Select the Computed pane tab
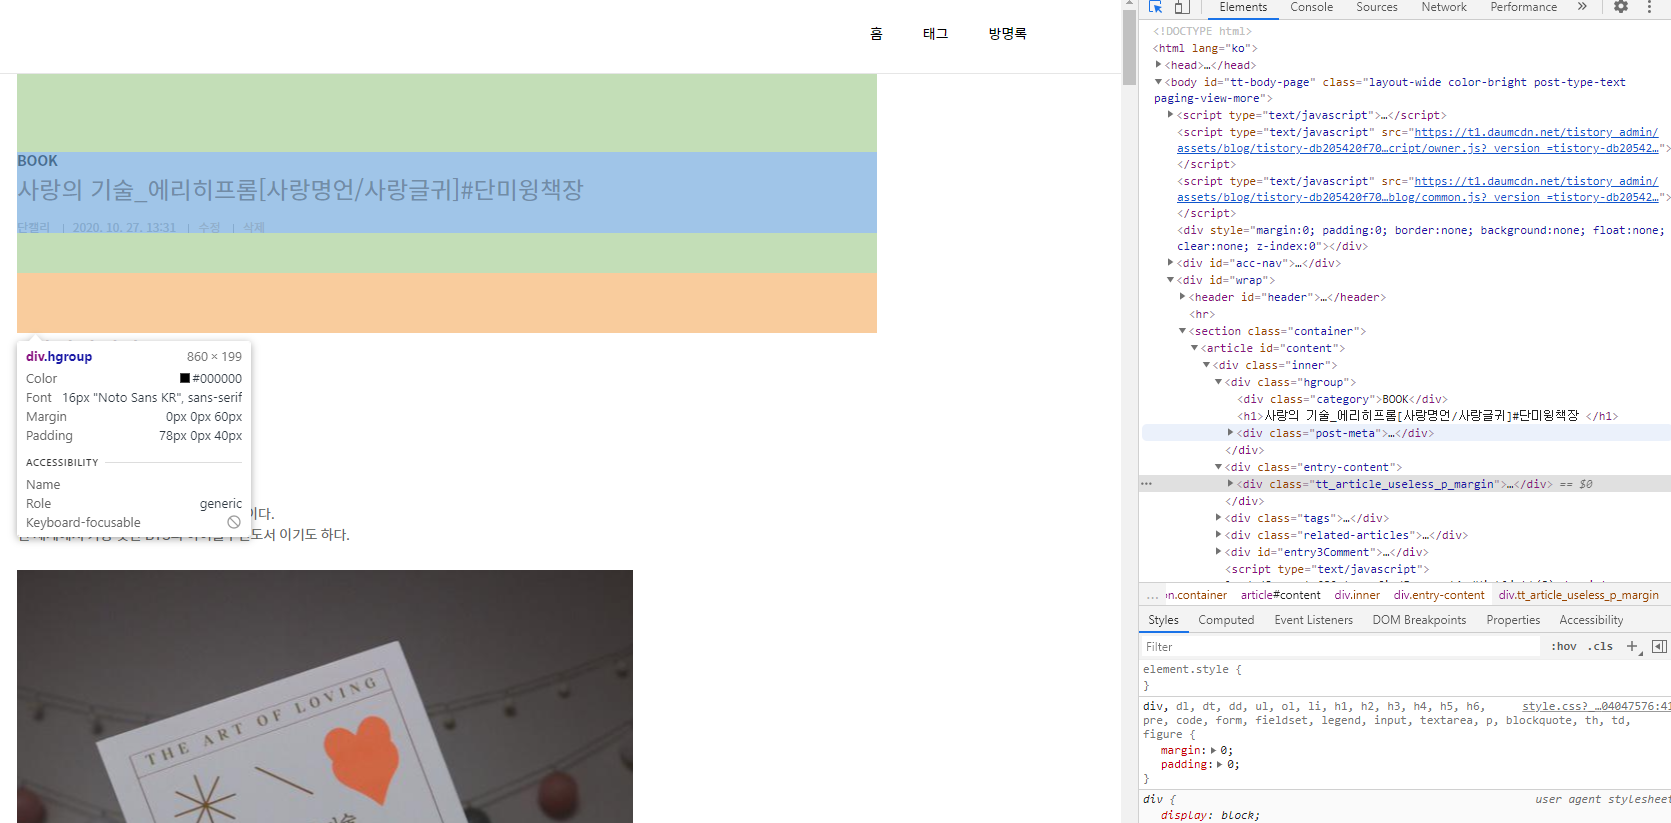The height and width of the screenshot is (823, 1671). pos(1226,620)
